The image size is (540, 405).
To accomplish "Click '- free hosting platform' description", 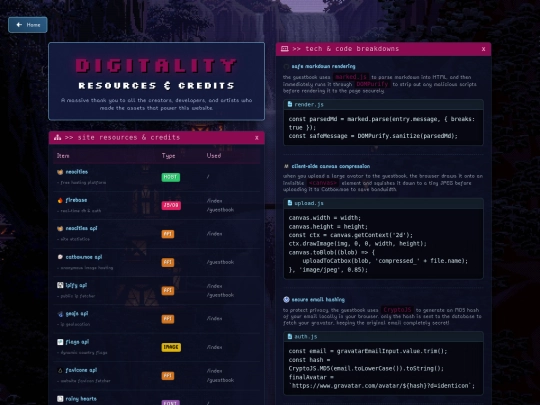I will click(81, 183).
